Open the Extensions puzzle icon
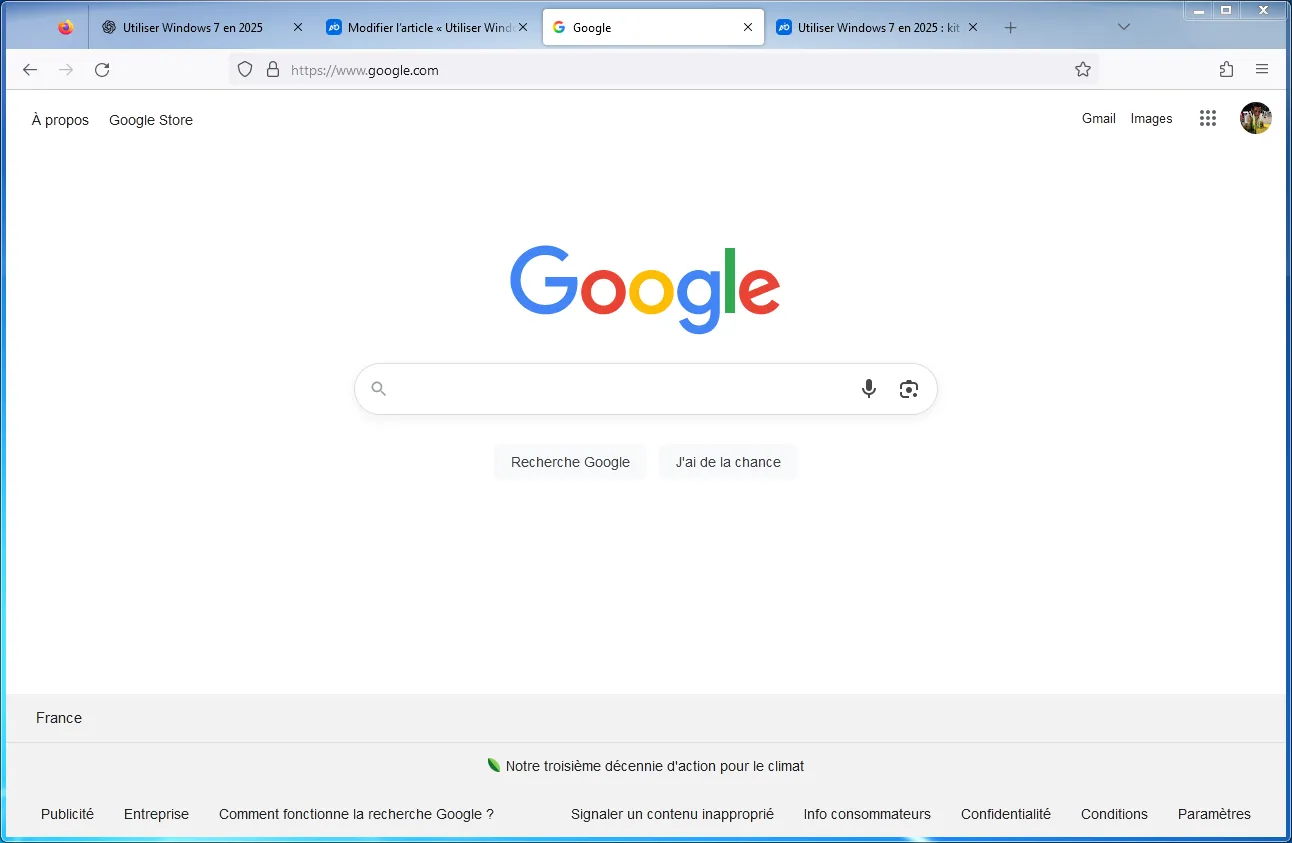 point(1227,70)
